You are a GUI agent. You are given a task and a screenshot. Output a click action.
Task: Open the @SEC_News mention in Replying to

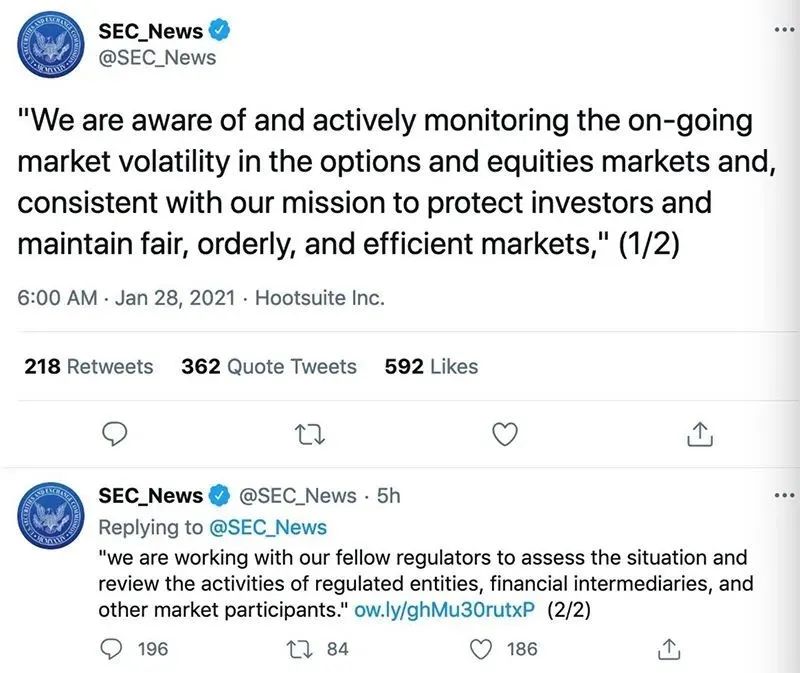pyautogui.click(x=268, y=528)
